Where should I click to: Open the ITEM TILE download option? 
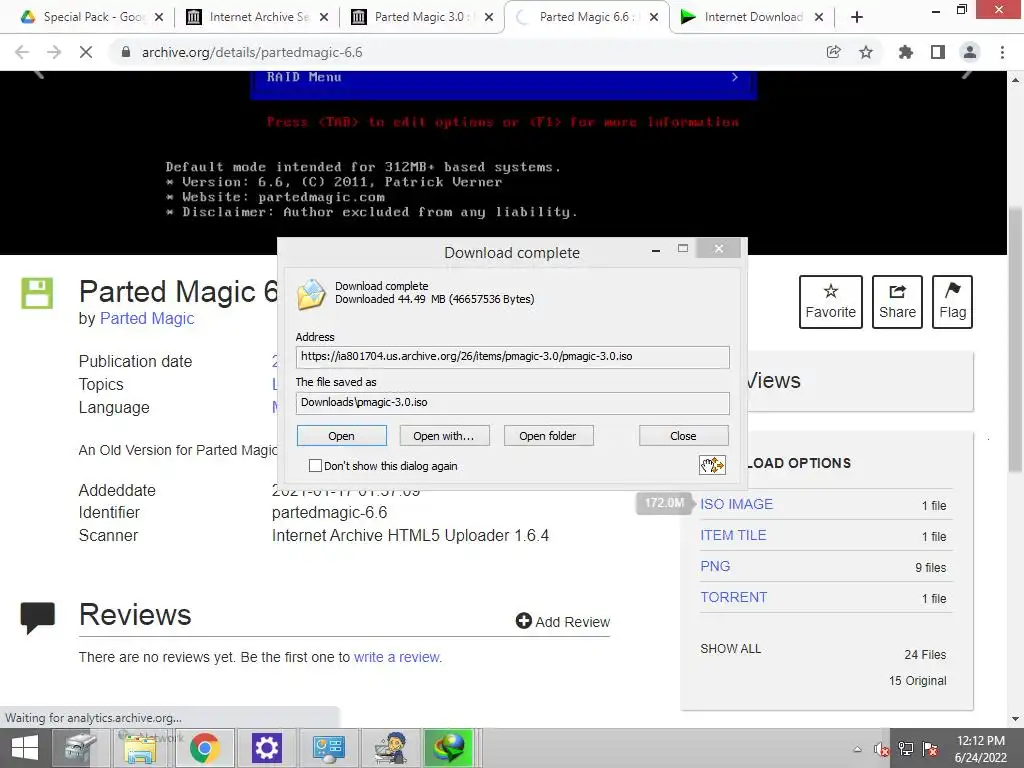(x=733, y=536)
